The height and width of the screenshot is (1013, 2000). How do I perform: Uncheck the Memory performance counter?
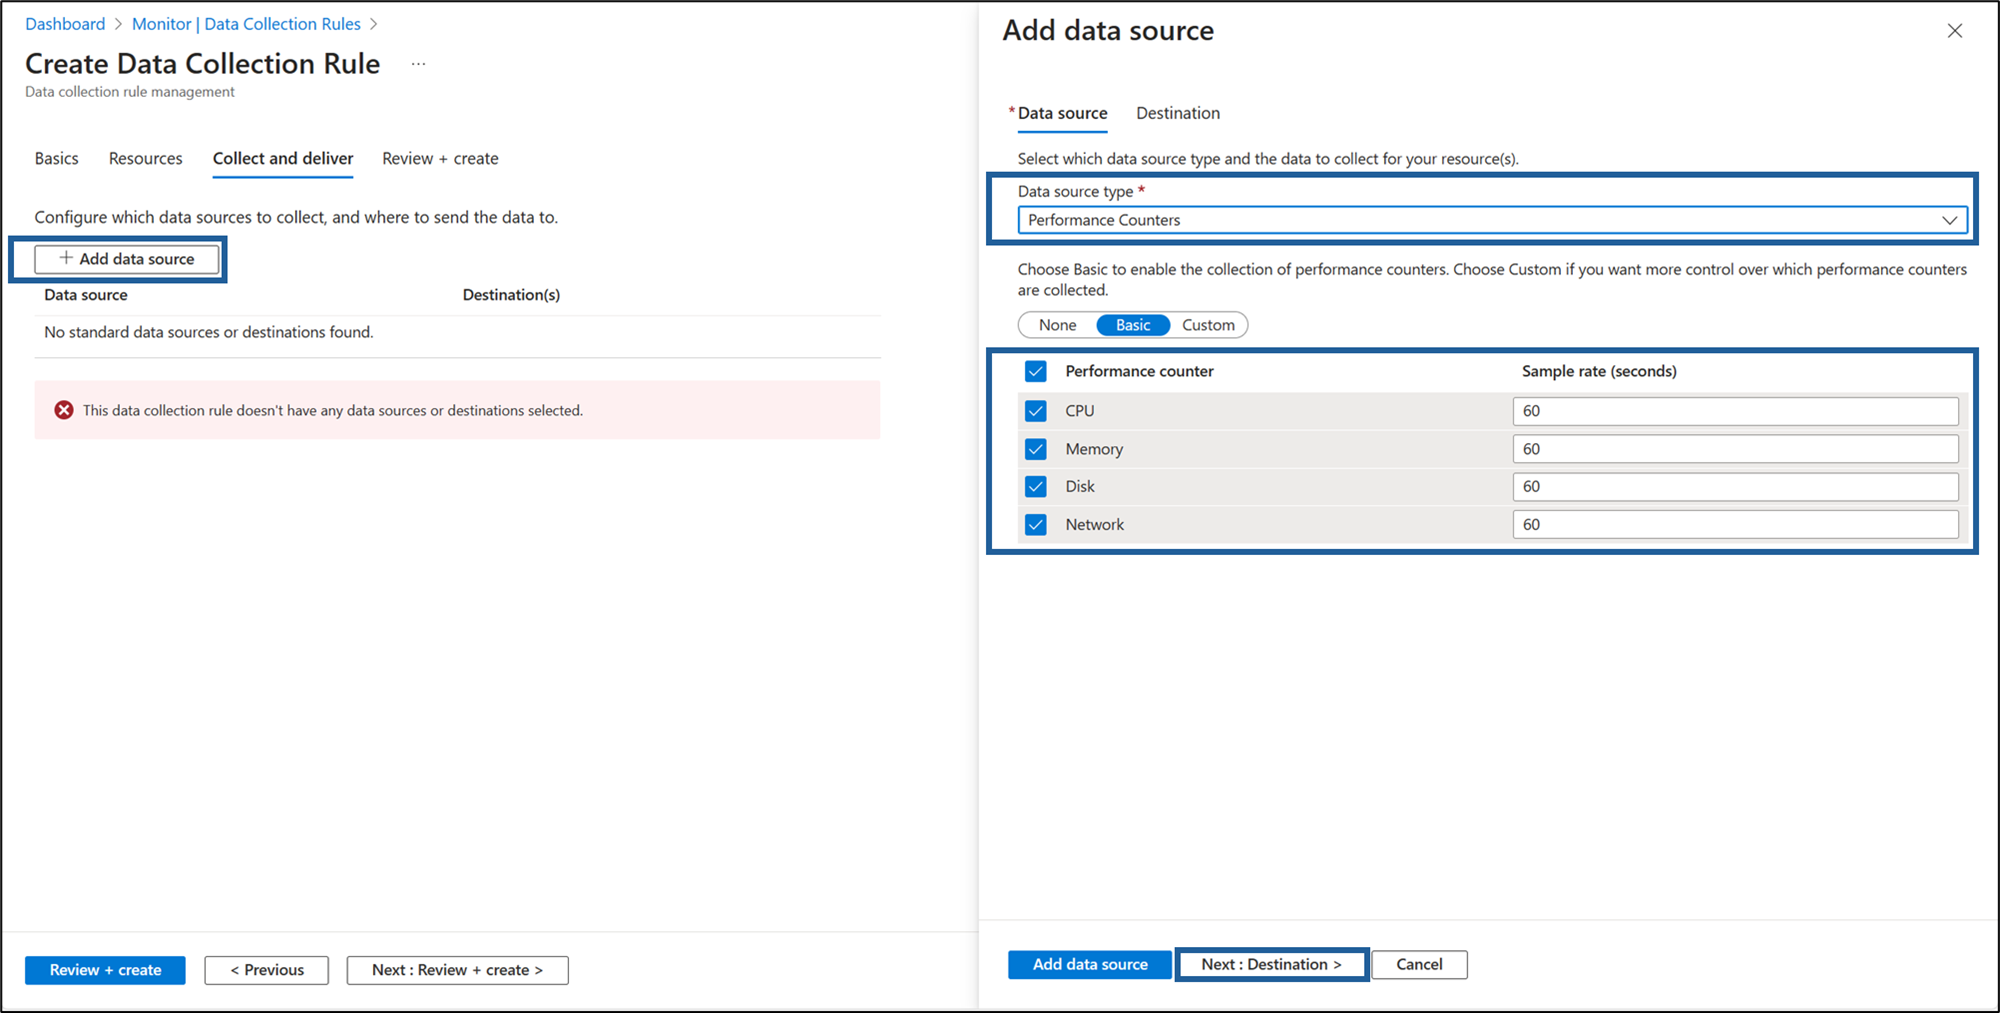pos(1036,449)
